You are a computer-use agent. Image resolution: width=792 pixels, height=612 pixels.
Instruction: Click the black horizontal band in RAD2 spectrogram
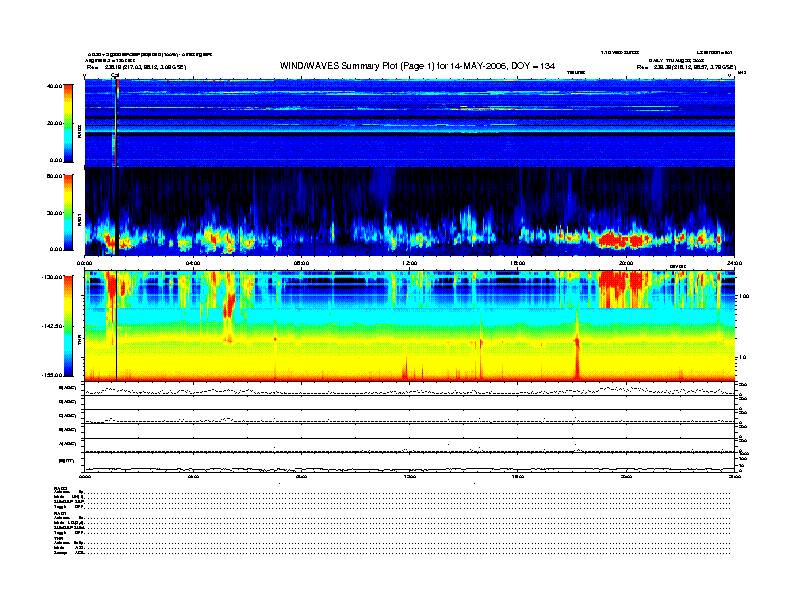tap(400, 117)
